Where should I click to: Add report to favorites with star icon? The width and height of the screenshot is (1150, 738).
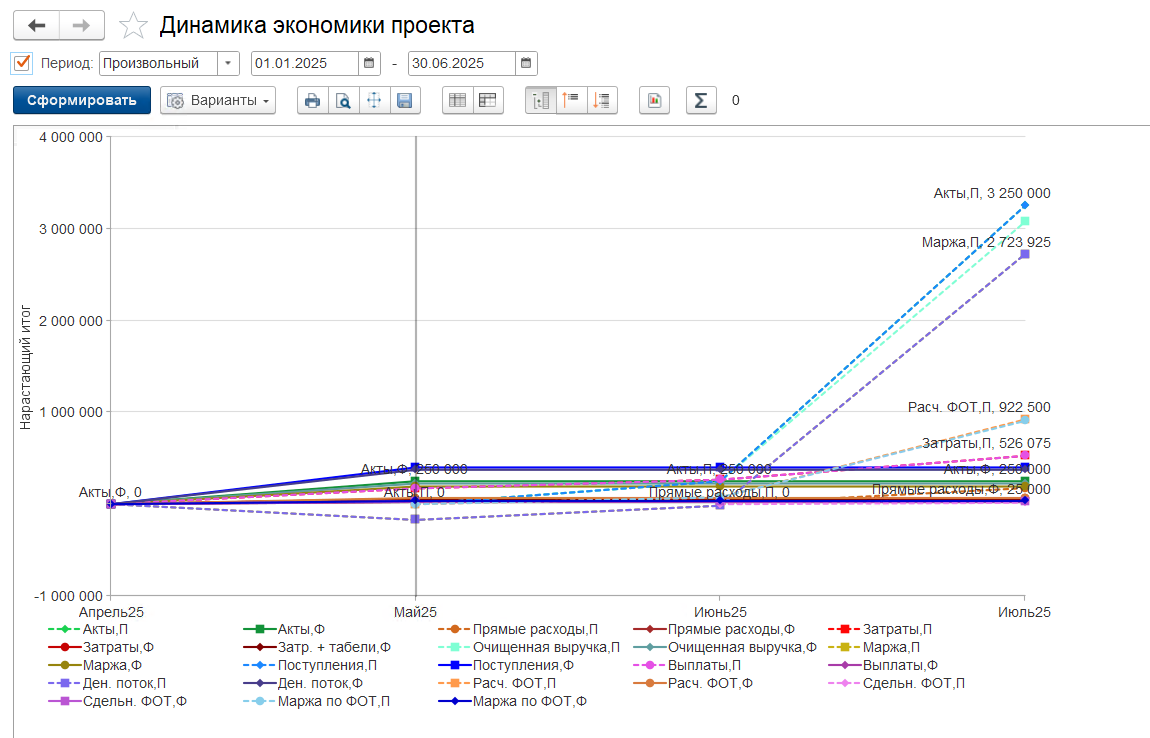click(133, 26)
